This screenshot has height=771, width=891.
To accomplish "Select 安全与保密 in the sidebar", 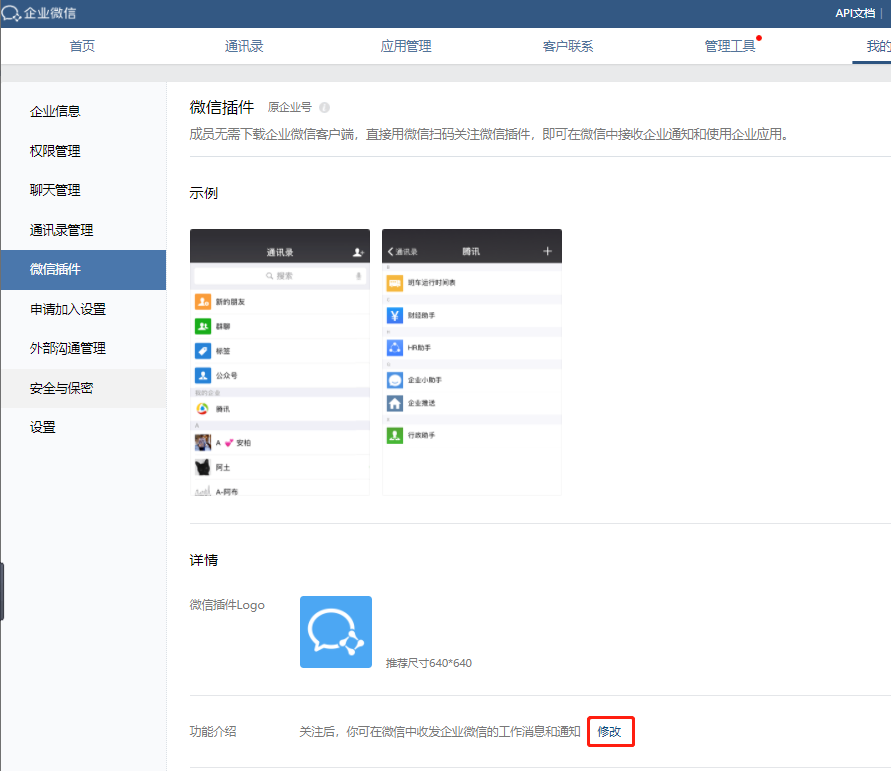I will pos(83,388).
